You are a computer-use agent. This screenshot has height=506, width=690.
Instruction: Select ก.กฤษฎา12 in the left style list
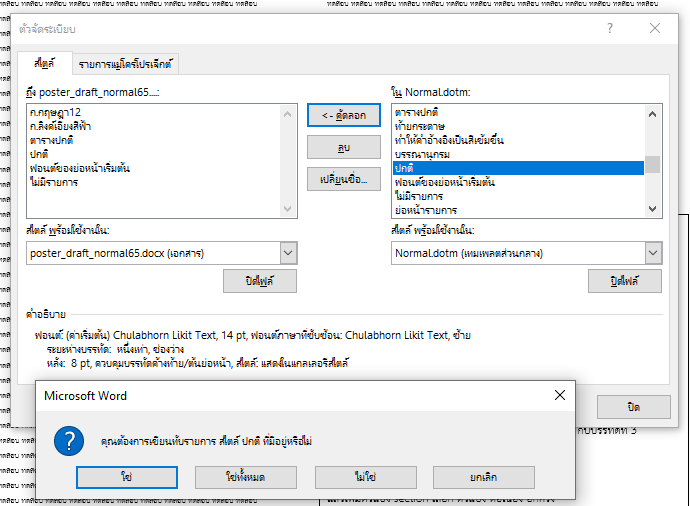(x=57, y=113)
